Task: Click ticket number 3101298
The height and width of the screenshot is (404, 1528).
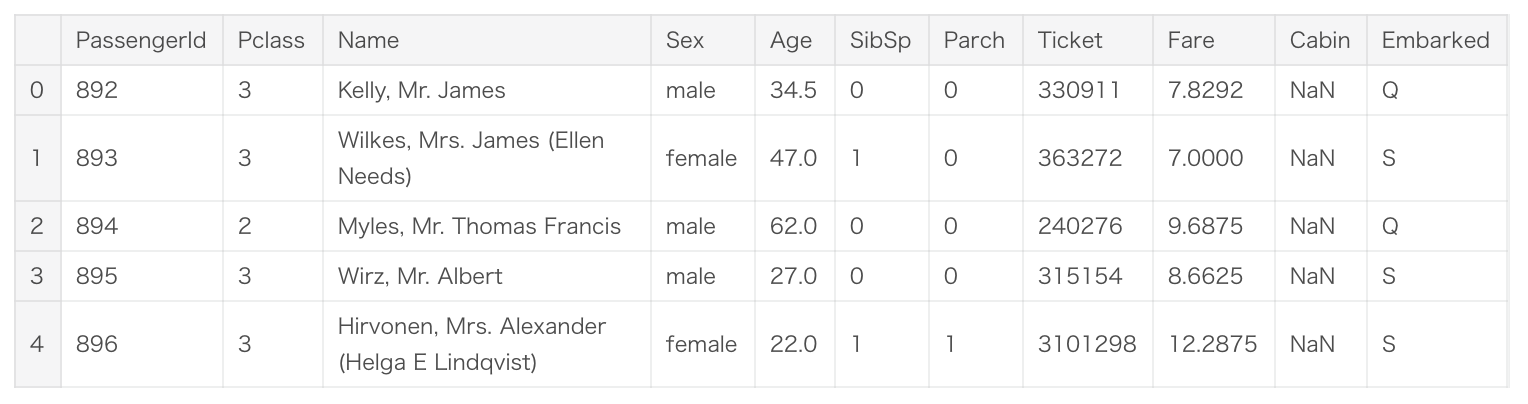Action: pos(1087,344)
